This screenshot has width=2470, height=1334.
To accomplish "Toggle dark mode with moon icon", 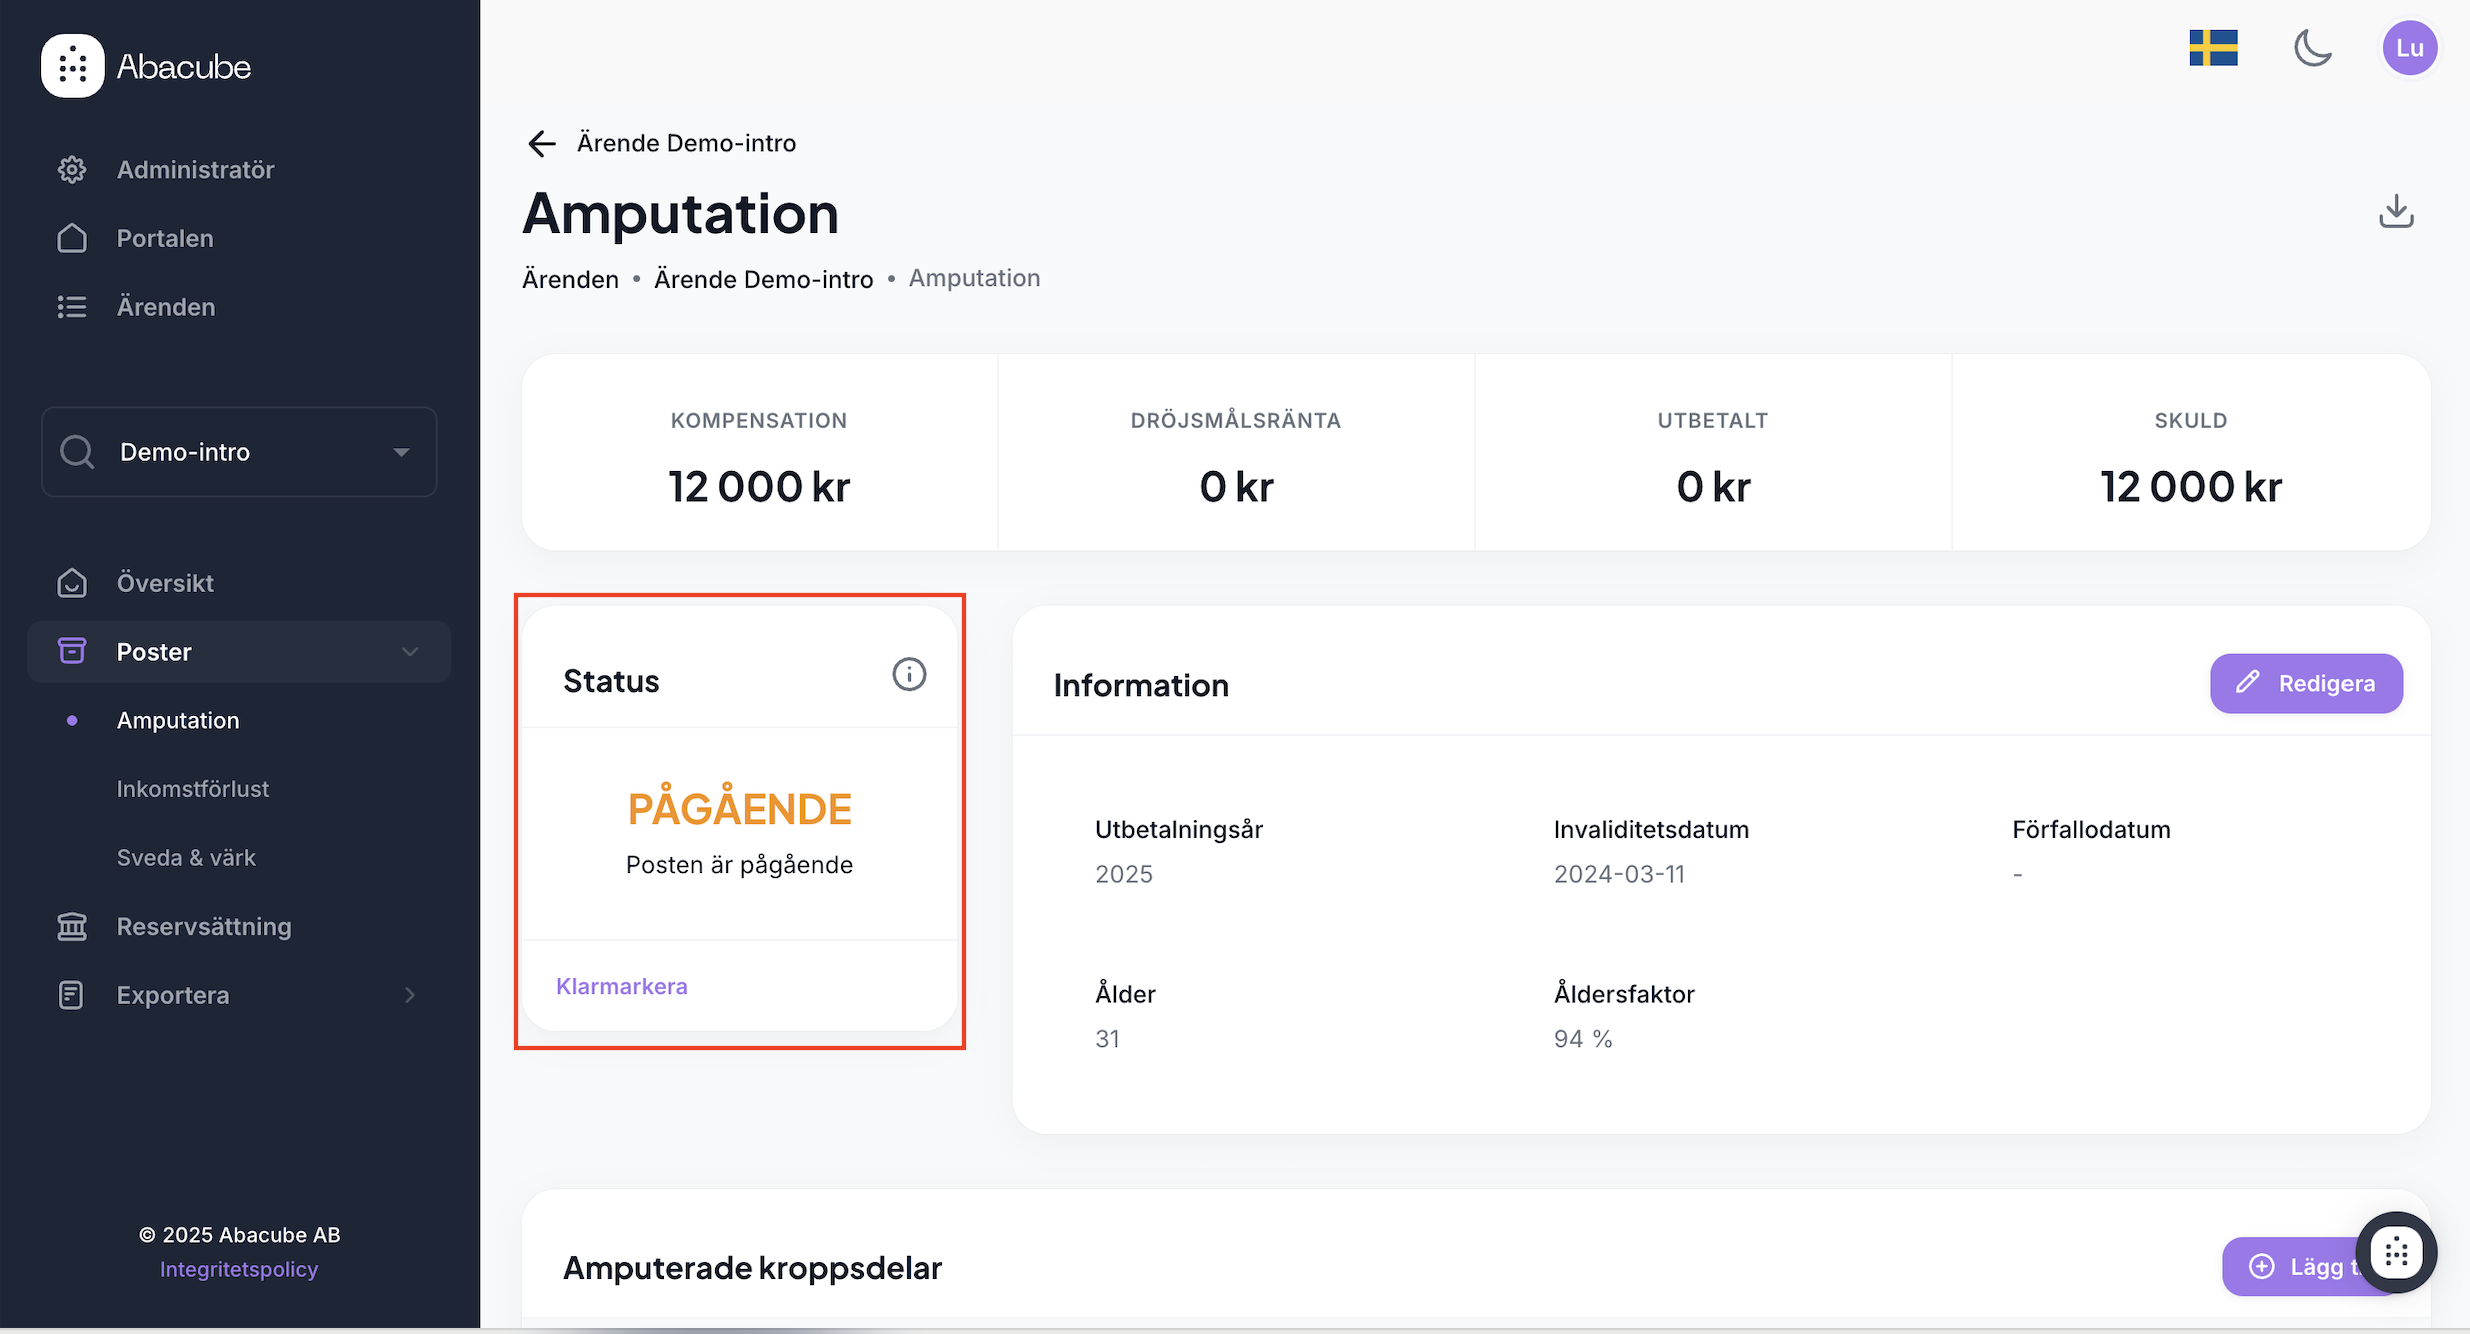I will (2312, 48).
